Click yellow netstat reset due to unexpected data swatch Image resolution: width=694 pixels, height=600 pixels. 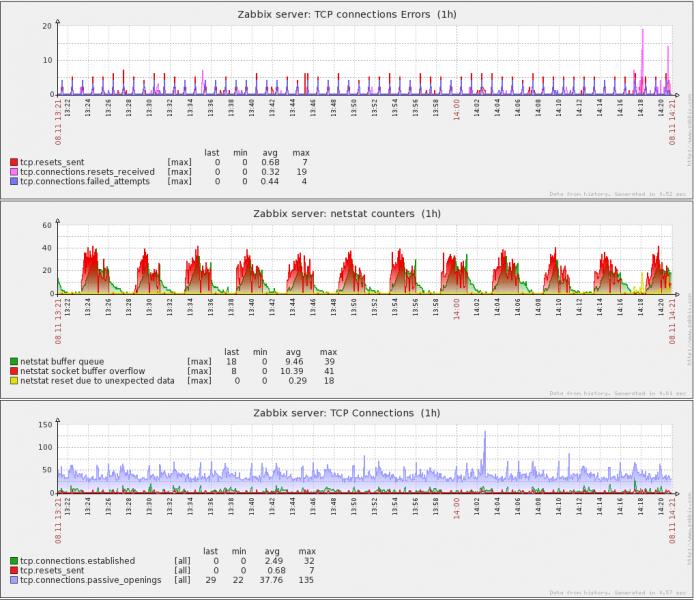tap(14, 381)
